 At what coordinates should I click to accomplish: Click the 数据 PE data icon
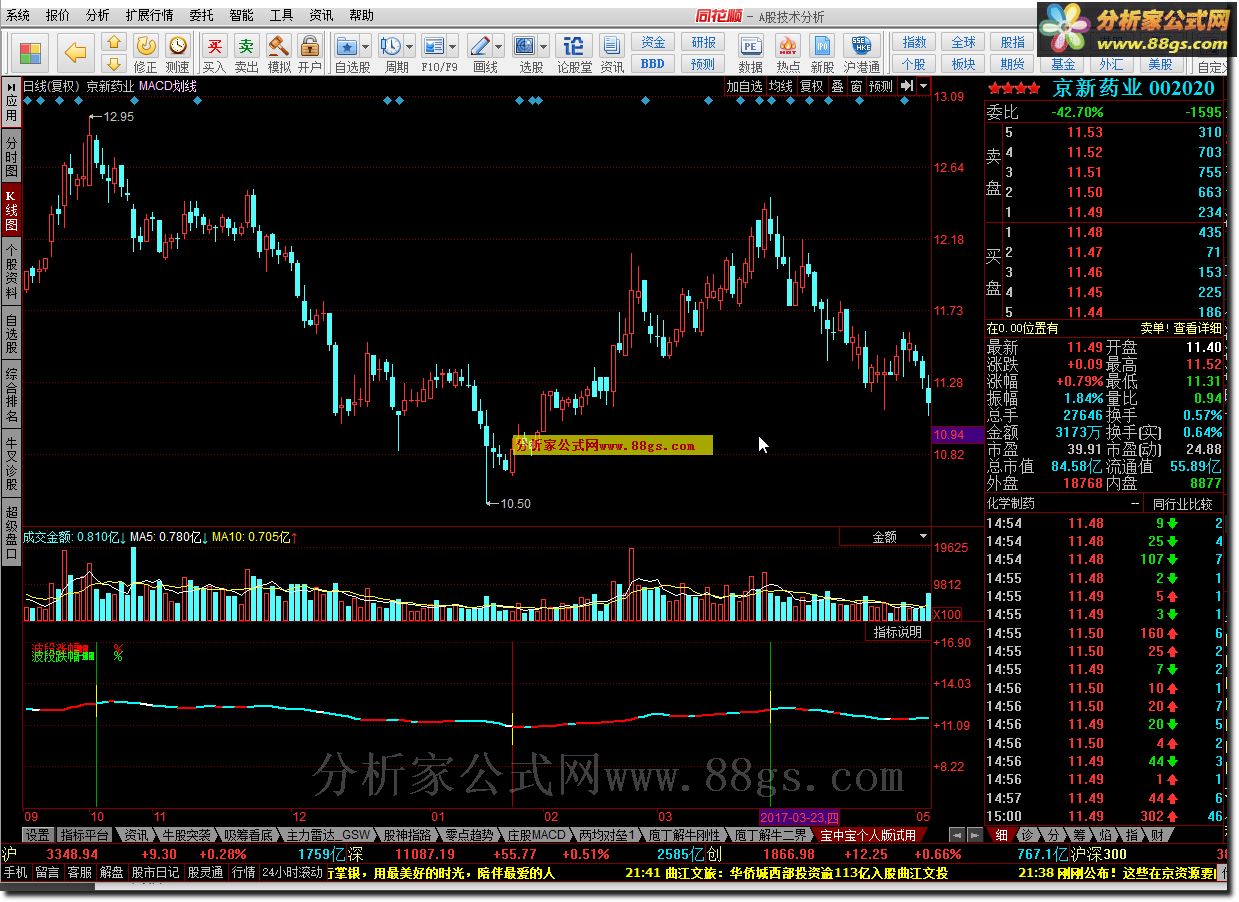[750, 52]
